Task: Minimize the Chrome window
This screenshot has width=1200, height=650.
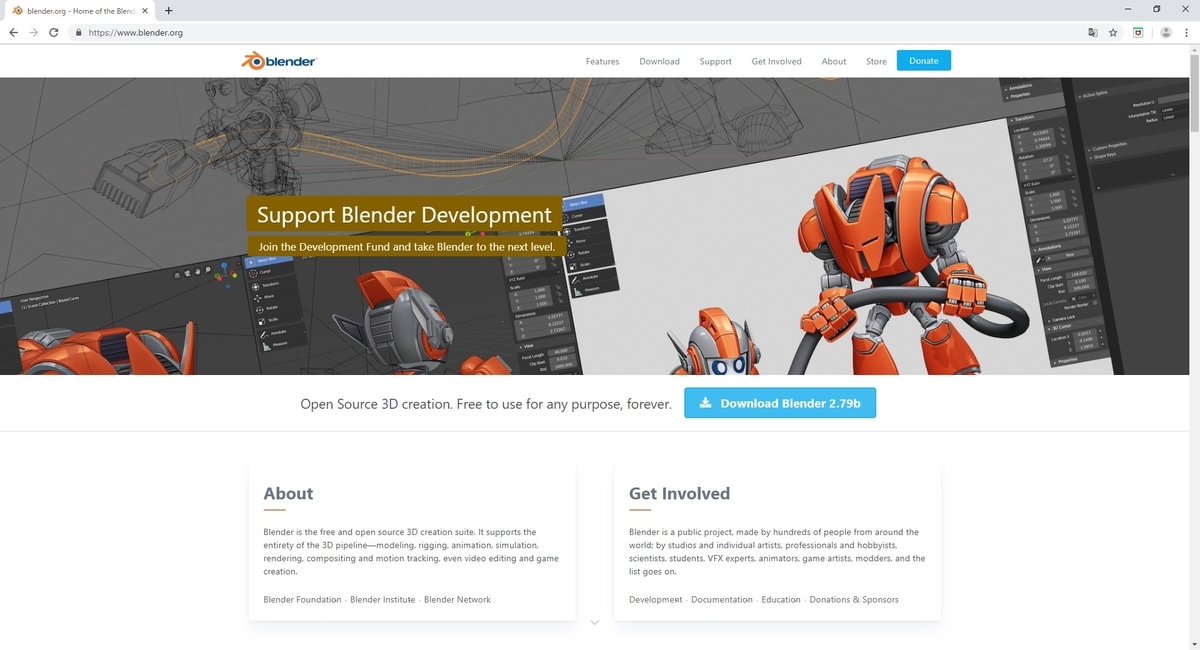Action: [x=1130, y=10]
